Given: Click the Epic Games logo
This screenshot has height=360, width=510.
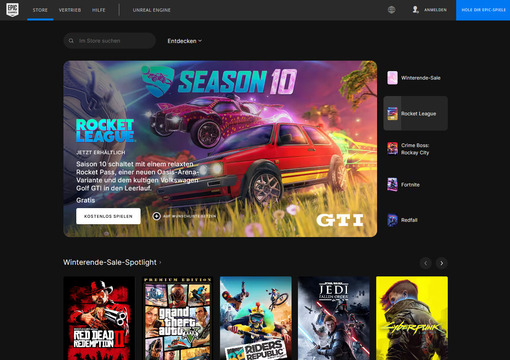Looking at the screenshot, I should pos(12,10).
